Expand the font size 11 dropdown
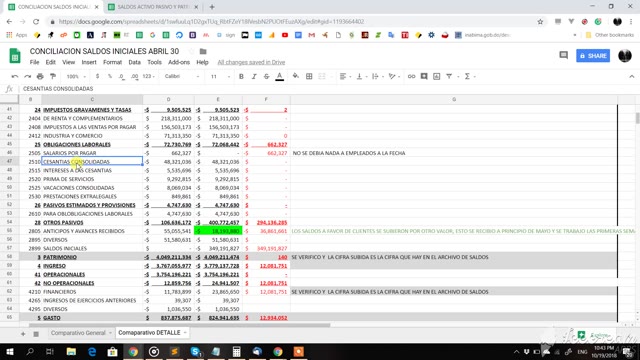The image size is (640, 360). click(220, 76)
